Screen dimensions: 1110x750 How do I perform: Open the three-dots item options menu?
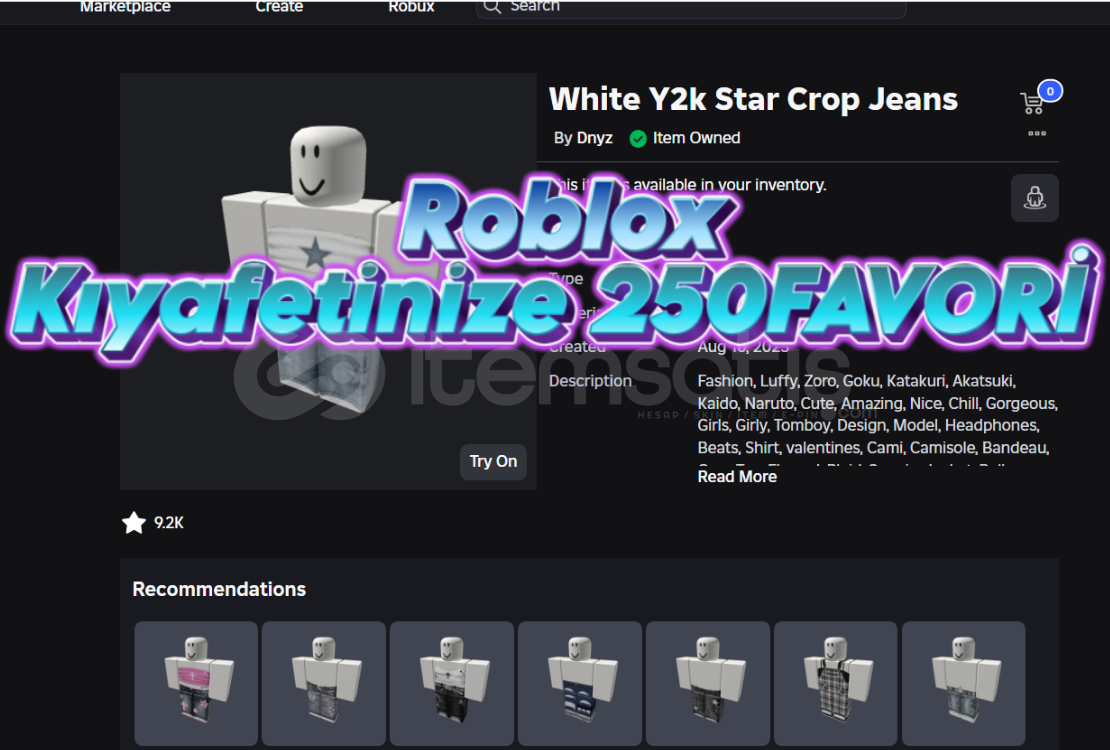pyautogui.click(x=1037, y=133)
